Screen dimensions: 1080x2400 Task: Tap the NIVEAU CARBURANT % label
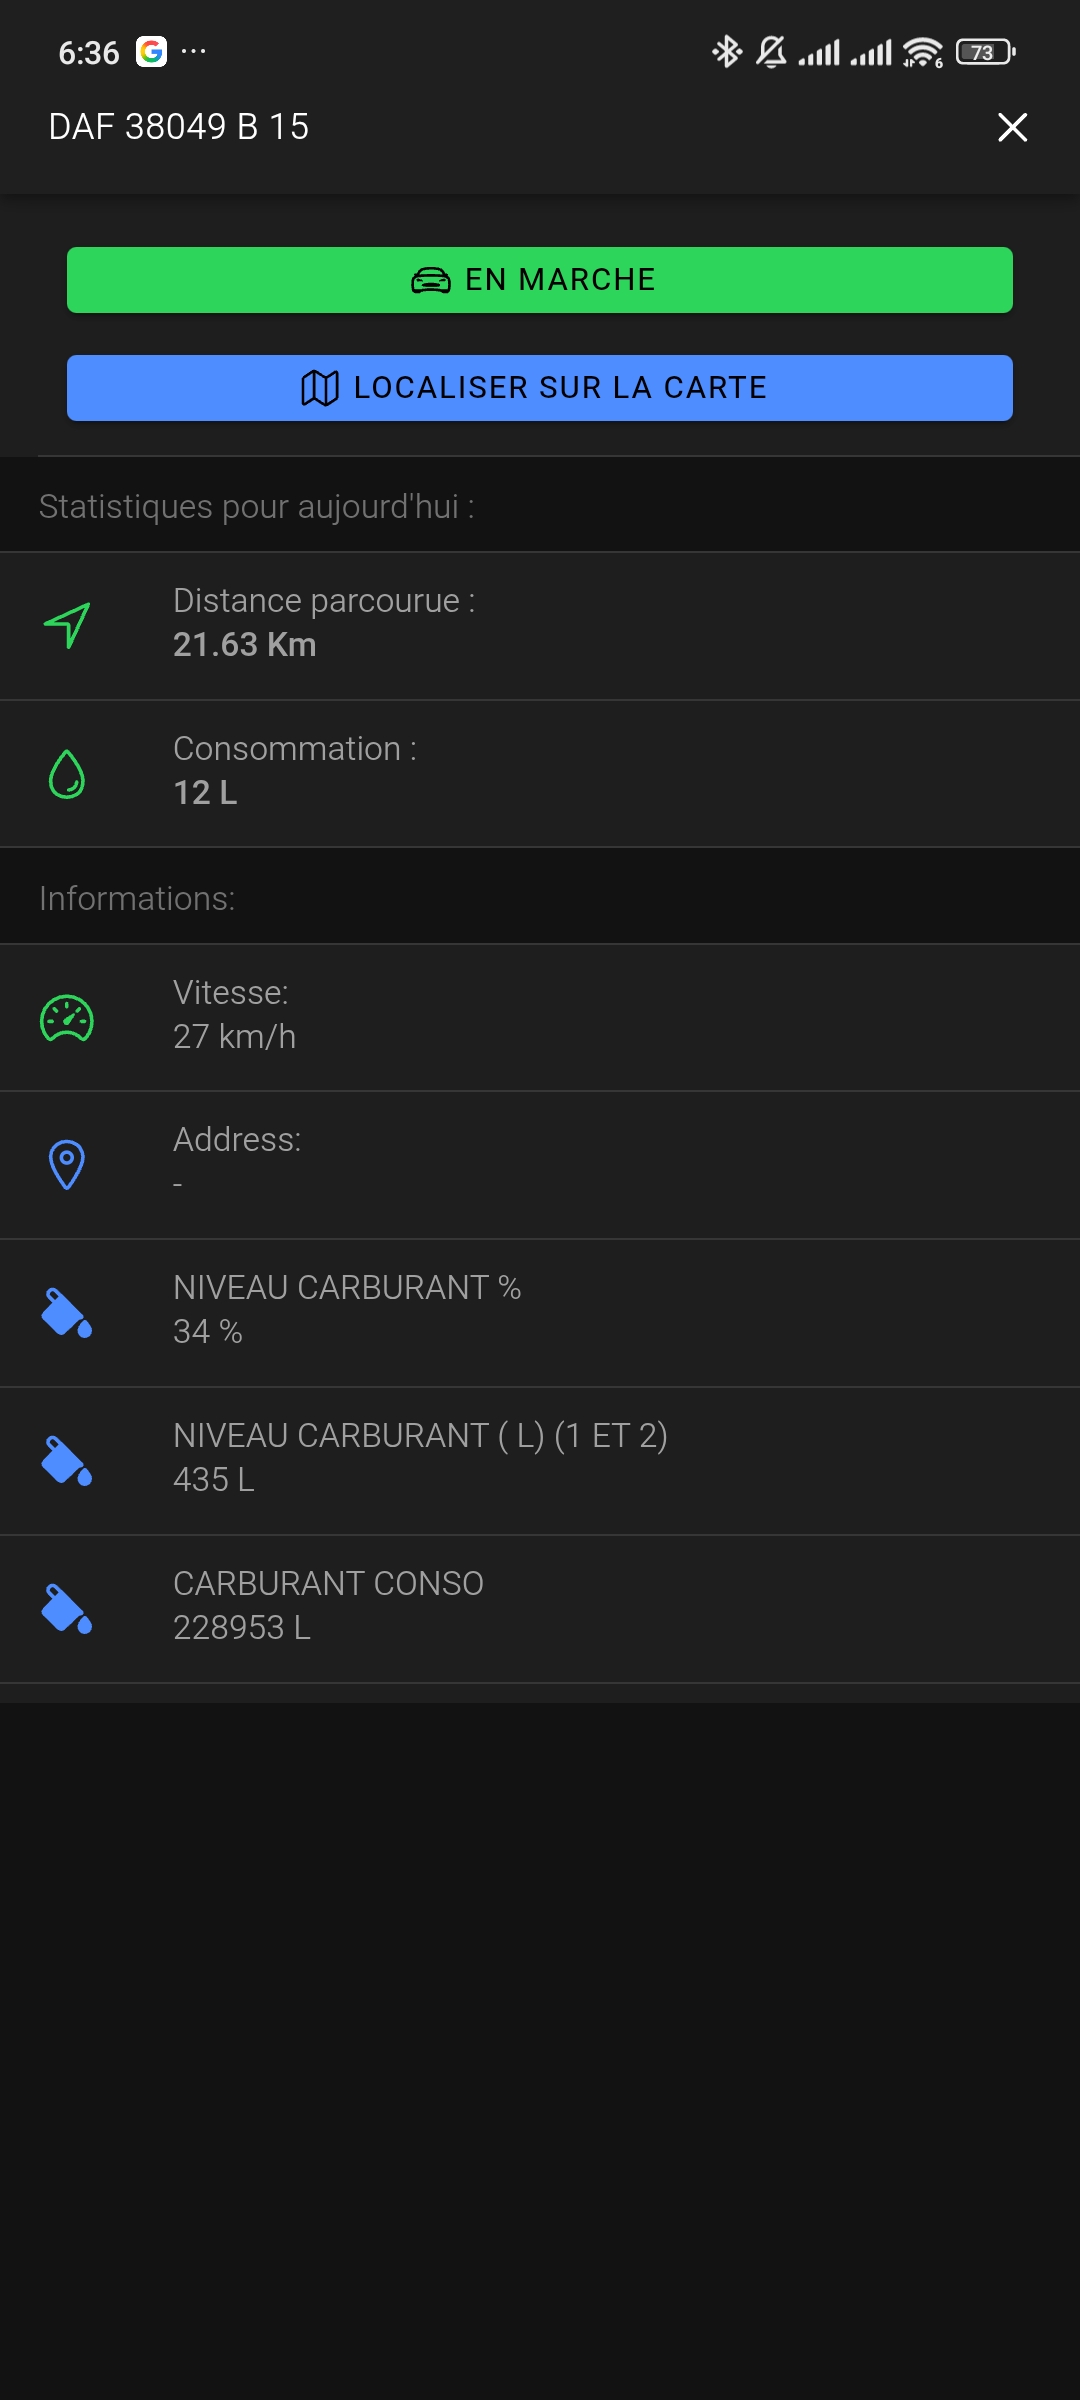click(347, 1288)
